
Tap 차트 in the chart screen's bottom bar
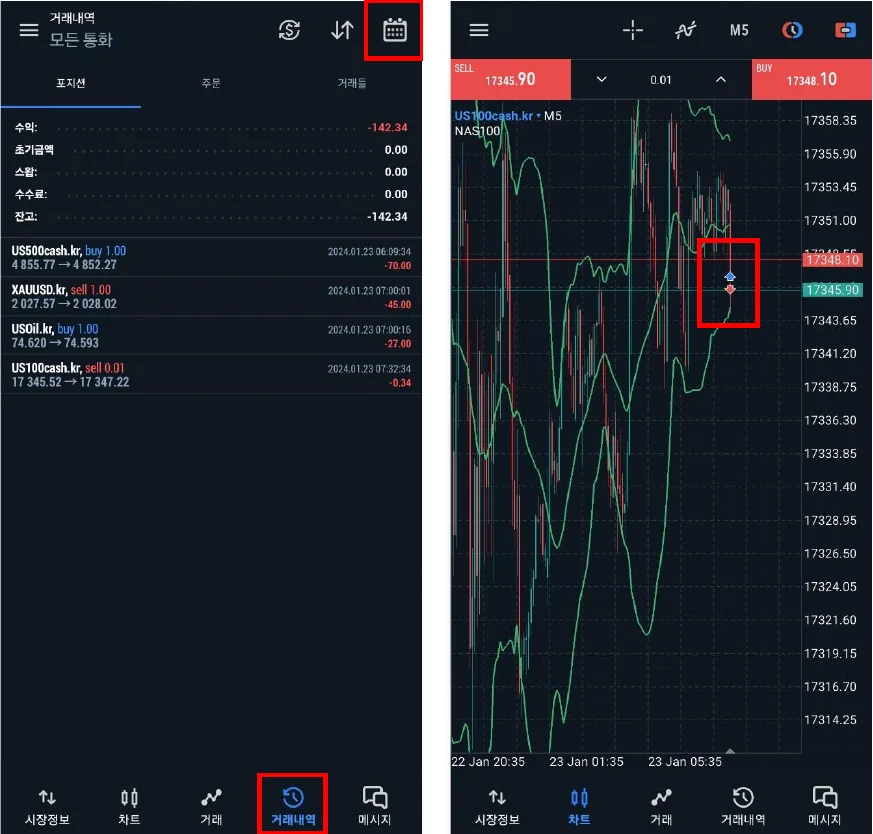pos(579,807)
